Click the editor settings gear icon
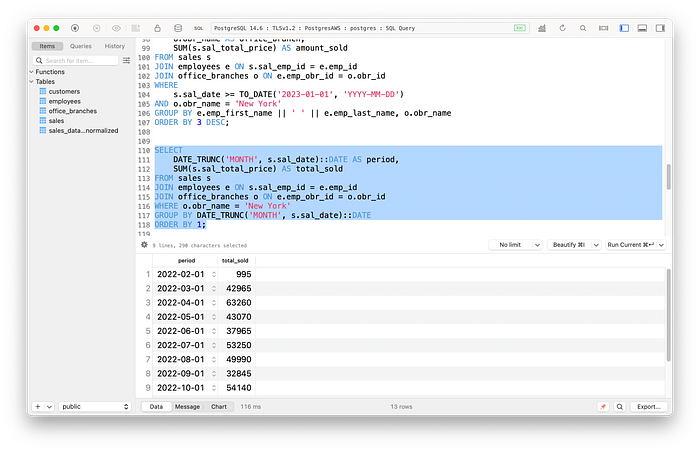Image resolution: width=700 pixels, height=452 pixels. coord(144,245)
